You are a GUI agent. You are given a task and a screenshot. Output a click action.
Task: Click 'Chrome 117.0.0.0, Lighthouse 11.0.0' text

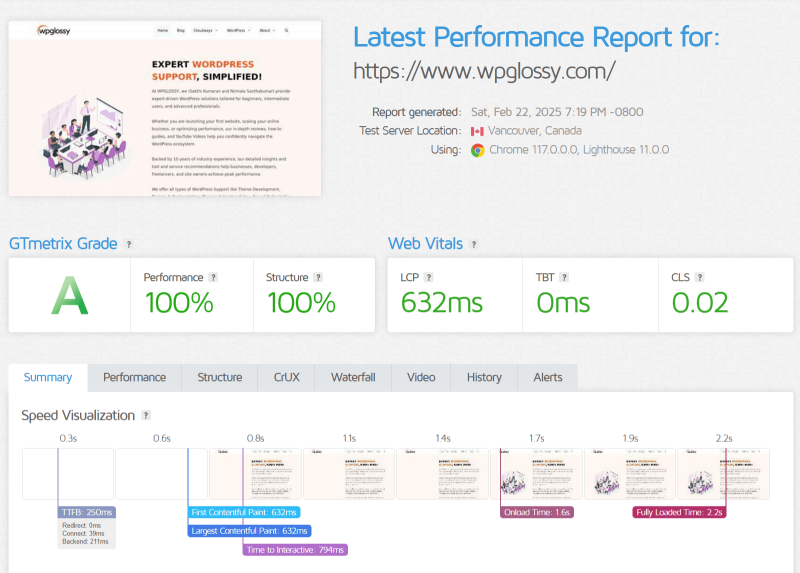(x=579, y=150)
